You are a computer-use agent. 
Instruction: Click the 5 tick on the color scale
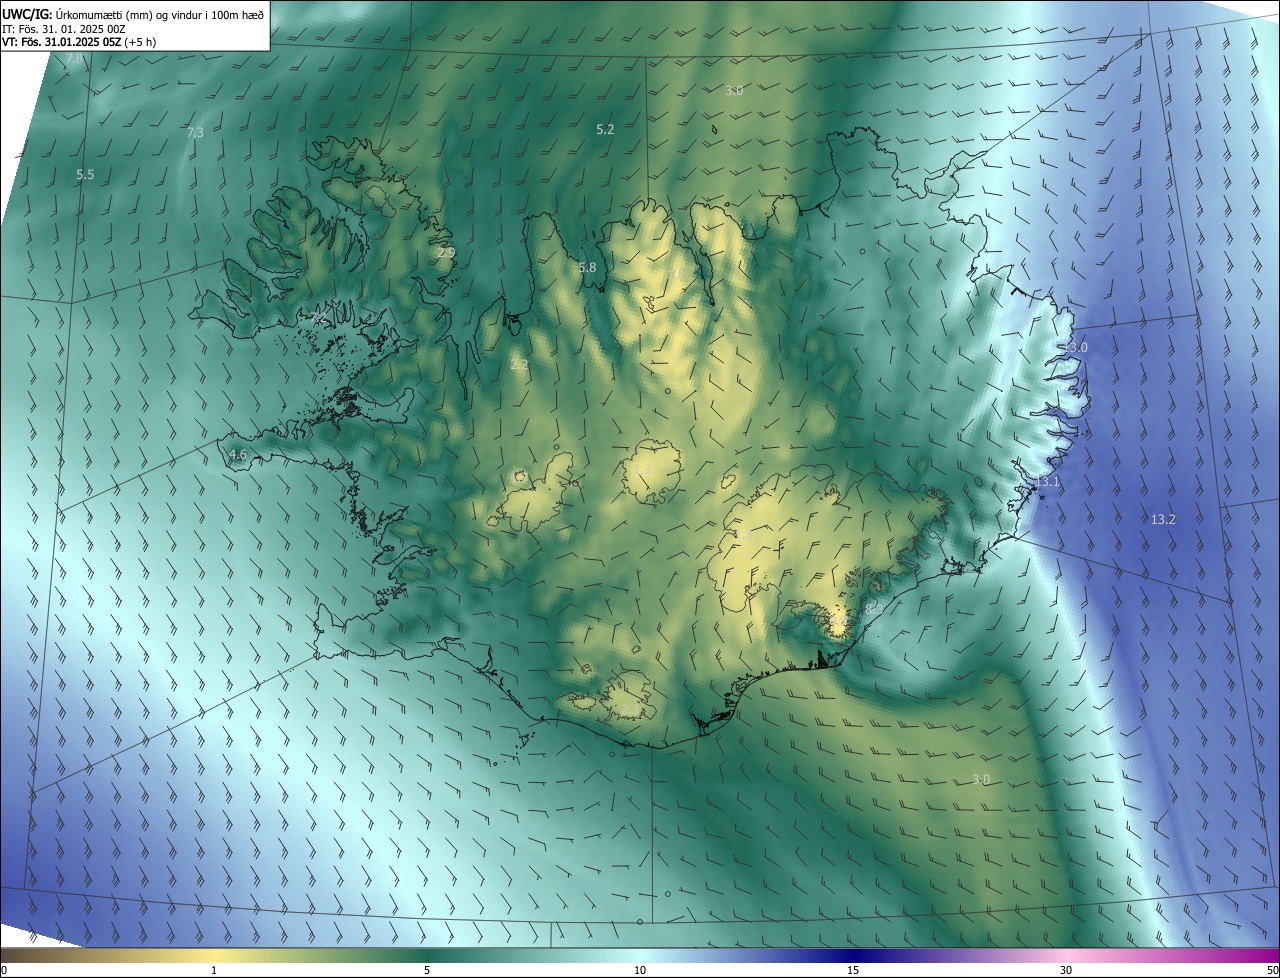427,970
